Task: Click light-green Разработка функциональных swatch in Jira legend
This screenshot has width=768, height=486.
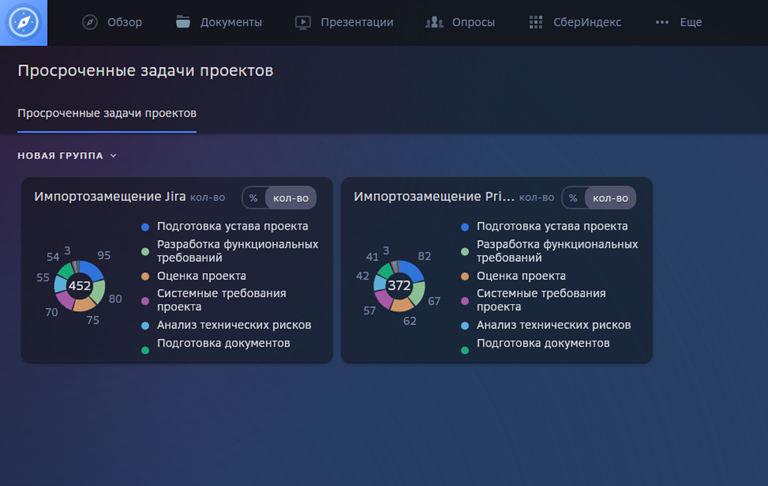Action: [145, 251]
